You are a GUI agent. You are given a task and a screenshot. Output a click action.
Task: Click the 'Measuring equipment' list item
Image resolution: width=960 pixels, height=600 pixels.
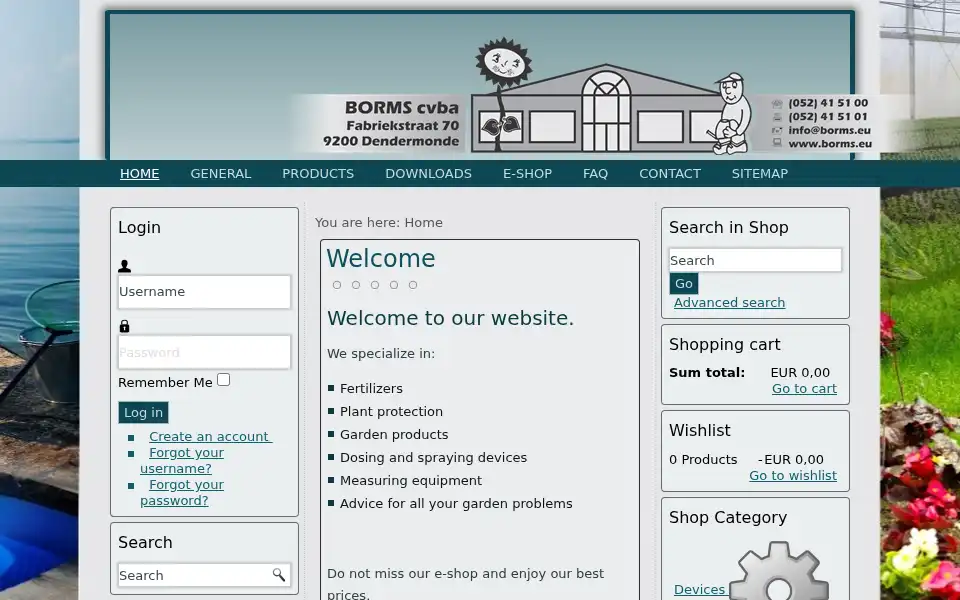411,481
